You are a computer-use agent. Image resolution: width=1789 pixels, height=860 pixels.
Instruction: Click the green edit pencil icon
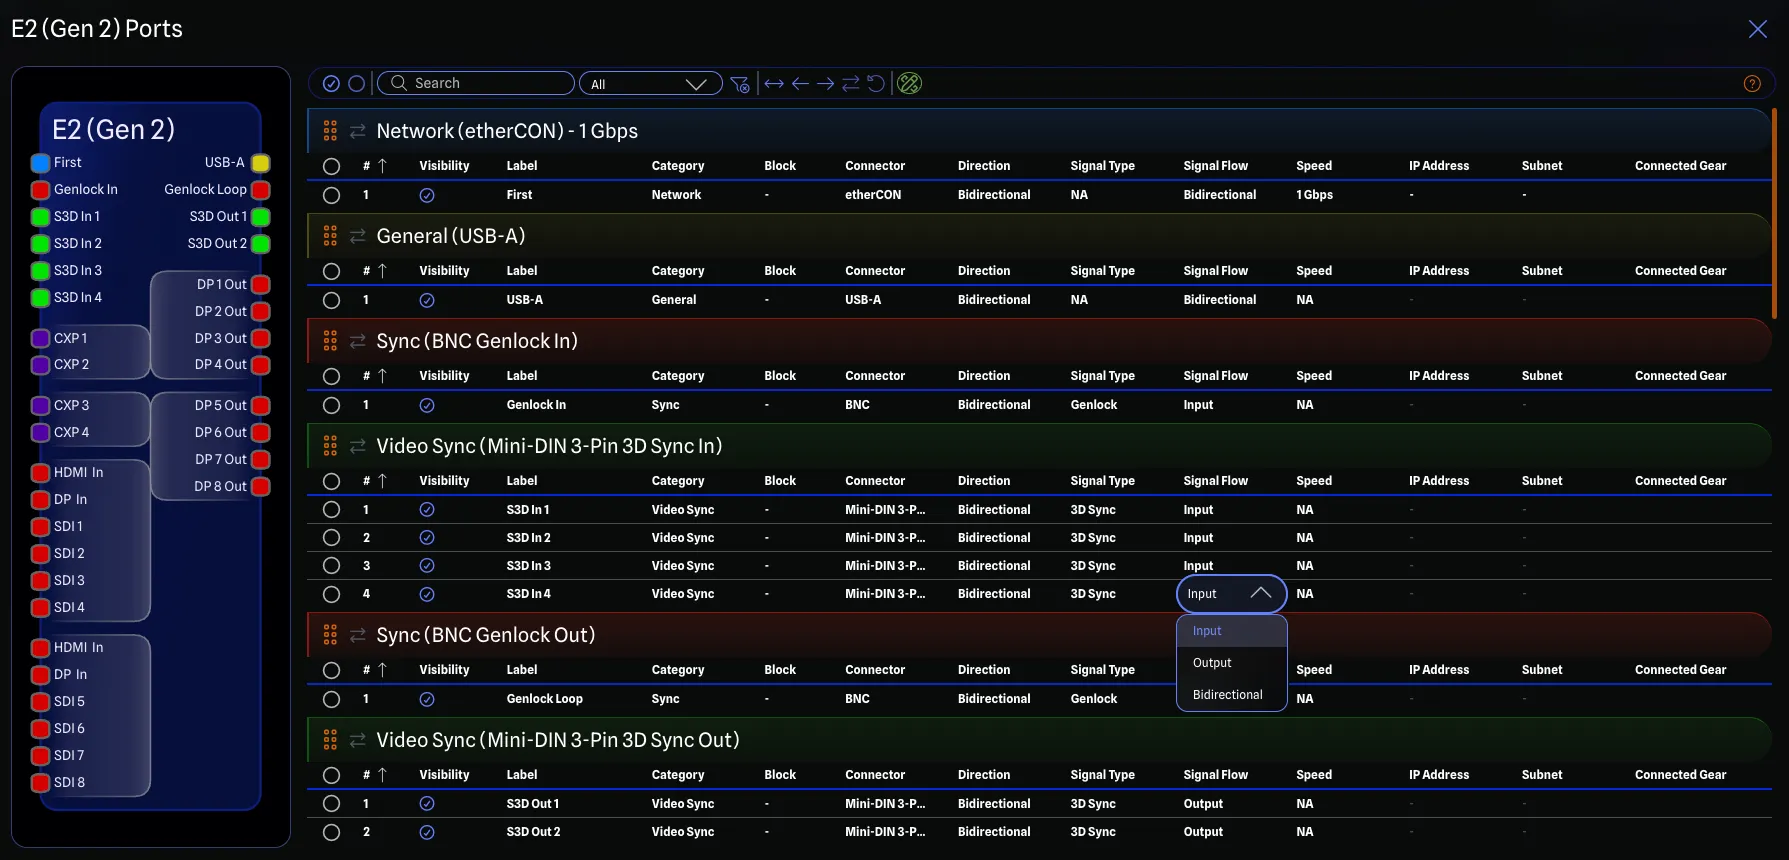click(x=910, y=83)
